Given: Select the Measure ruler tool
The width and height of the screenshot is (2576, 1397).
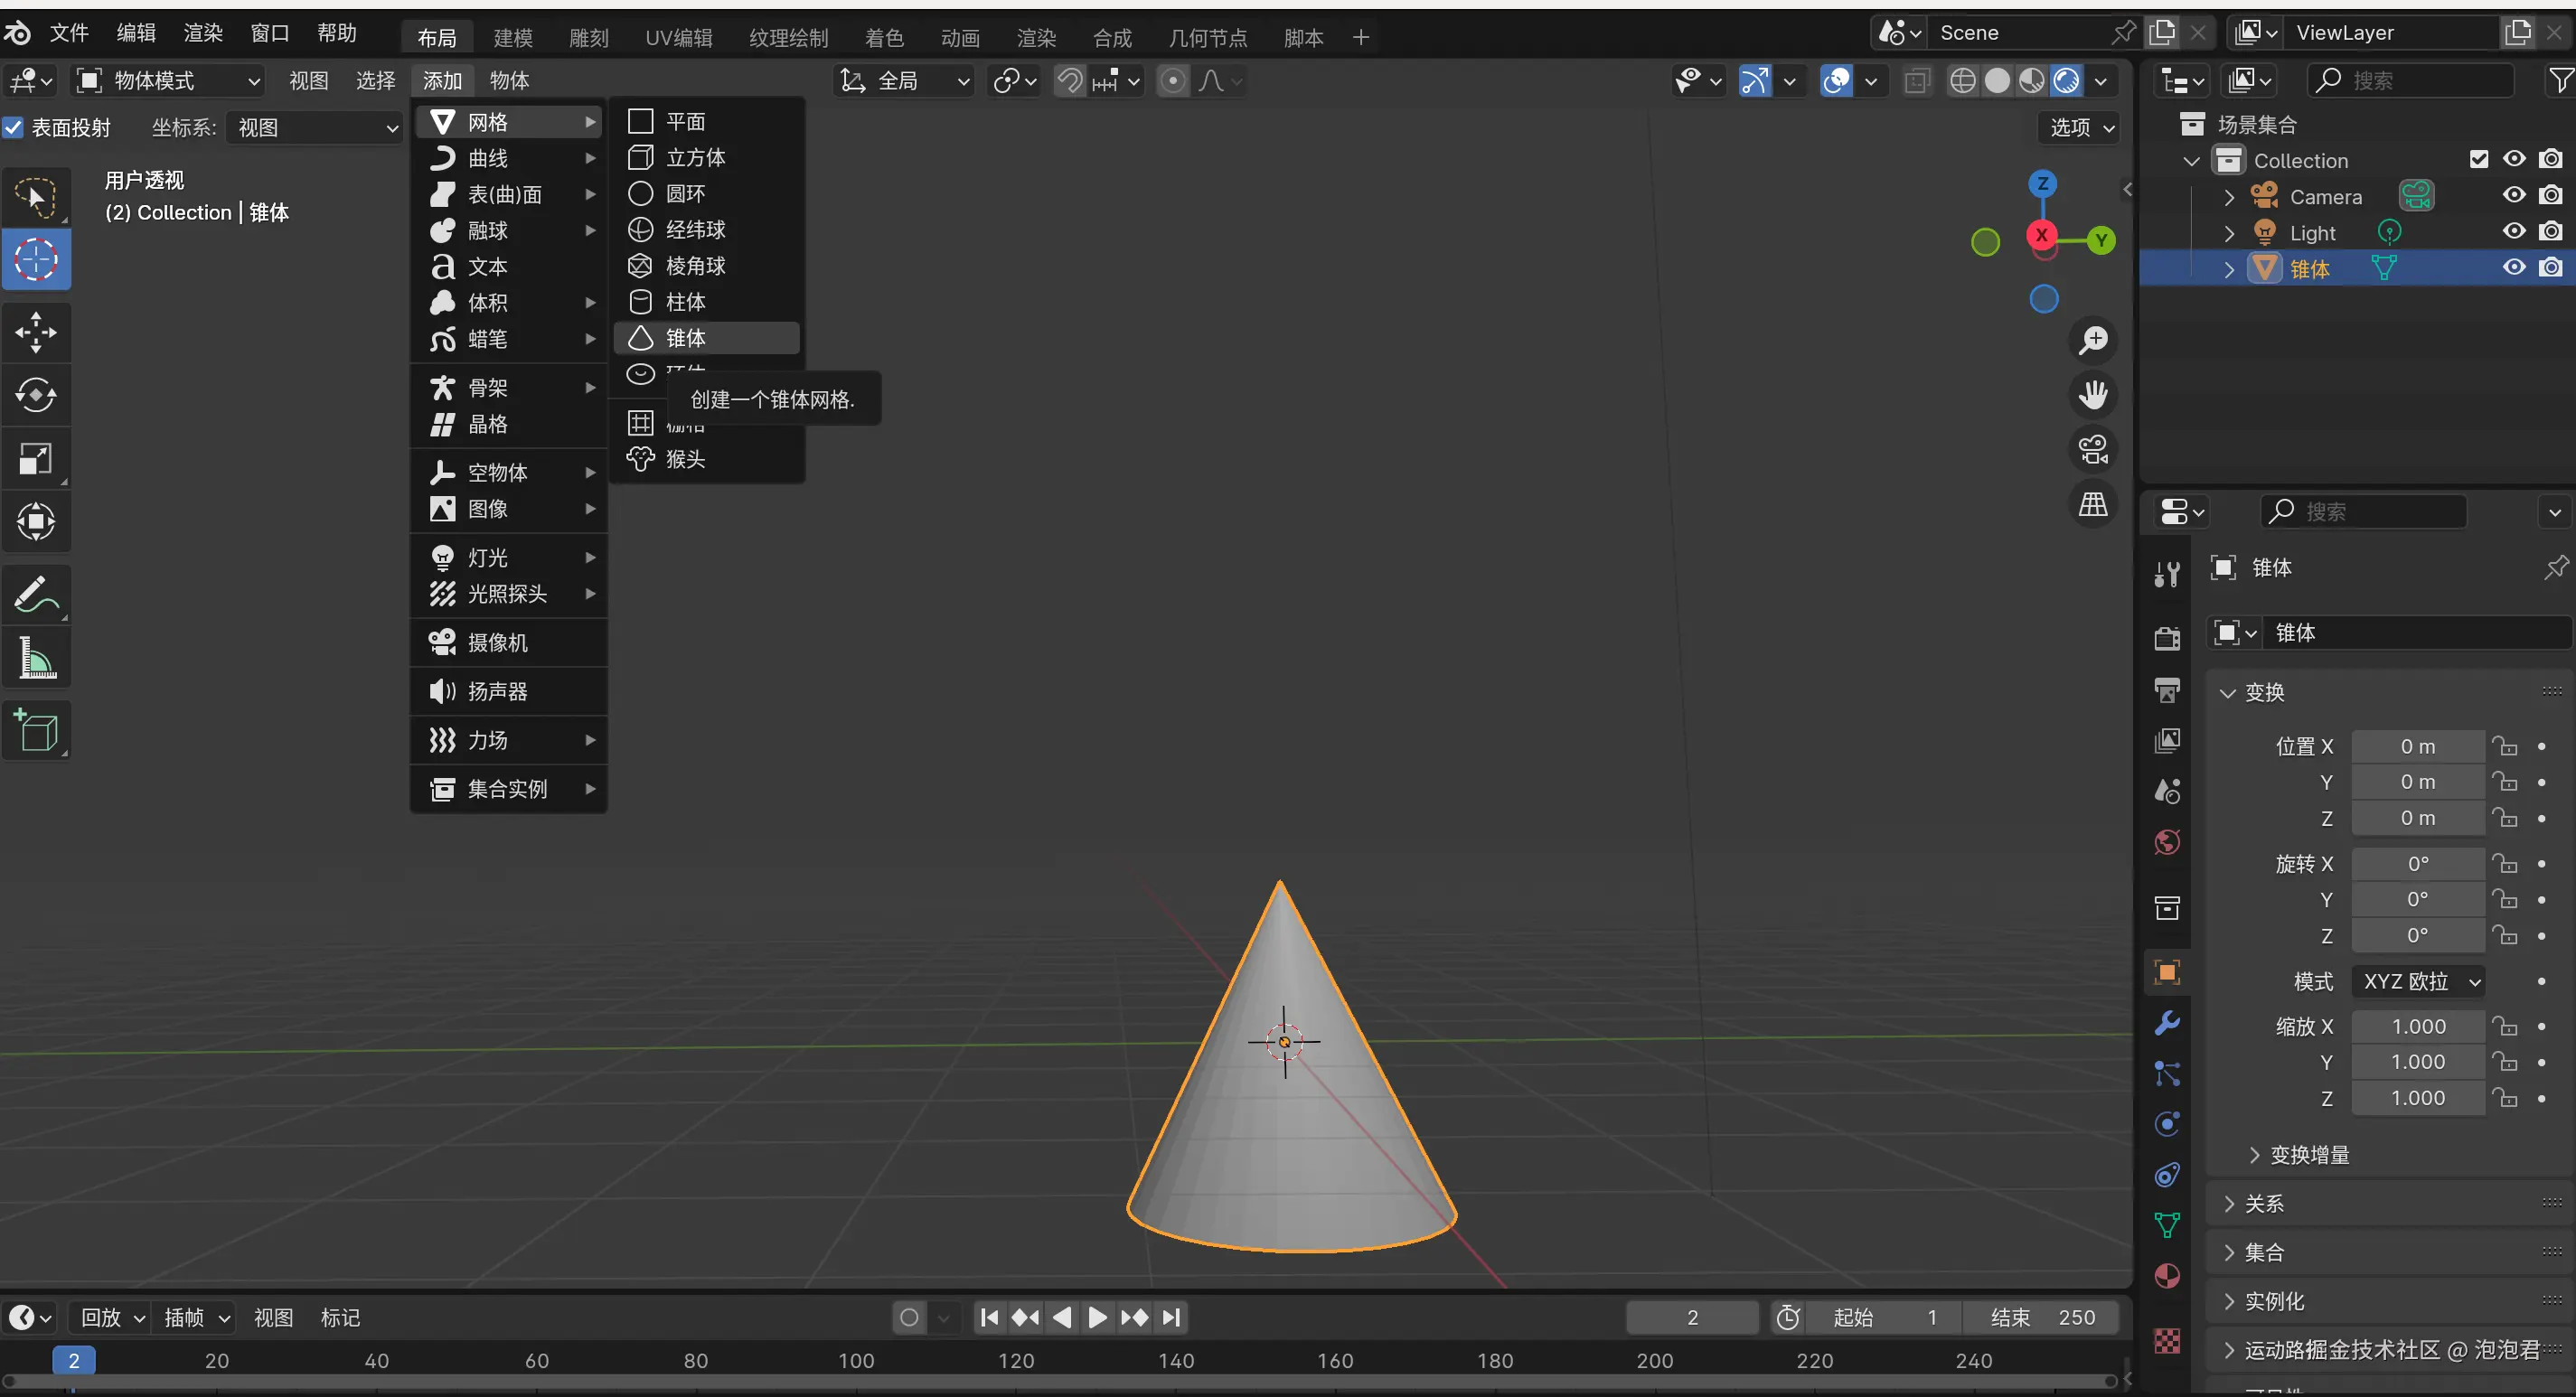Looking at the screenshot, I should 36,658.
